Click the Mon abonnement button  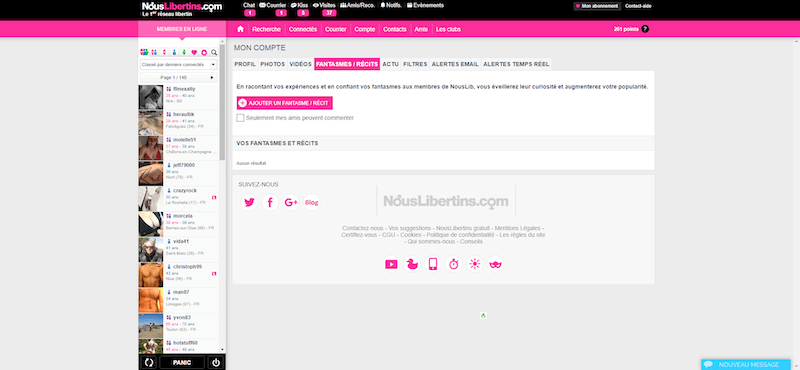pos(597,6)
